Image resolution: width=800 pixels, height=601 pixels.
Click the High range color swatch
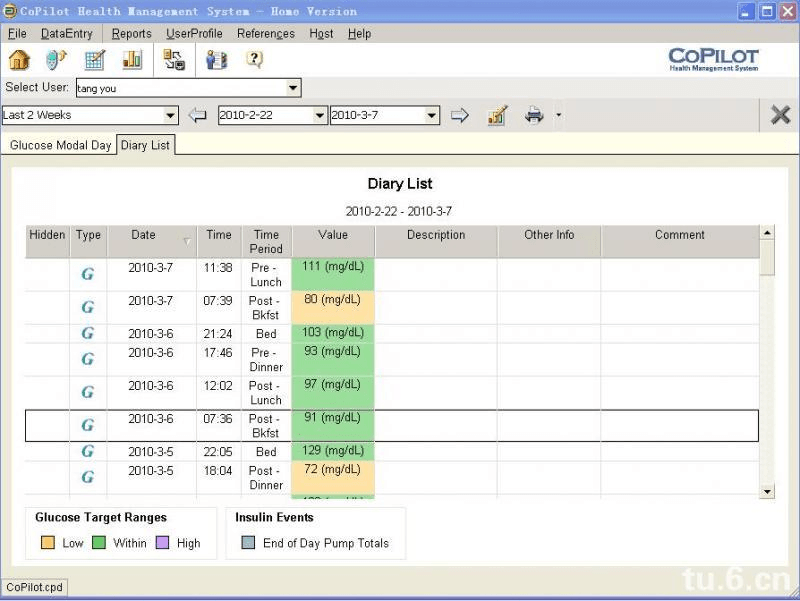pyautogui.click(x=162, y=542)
